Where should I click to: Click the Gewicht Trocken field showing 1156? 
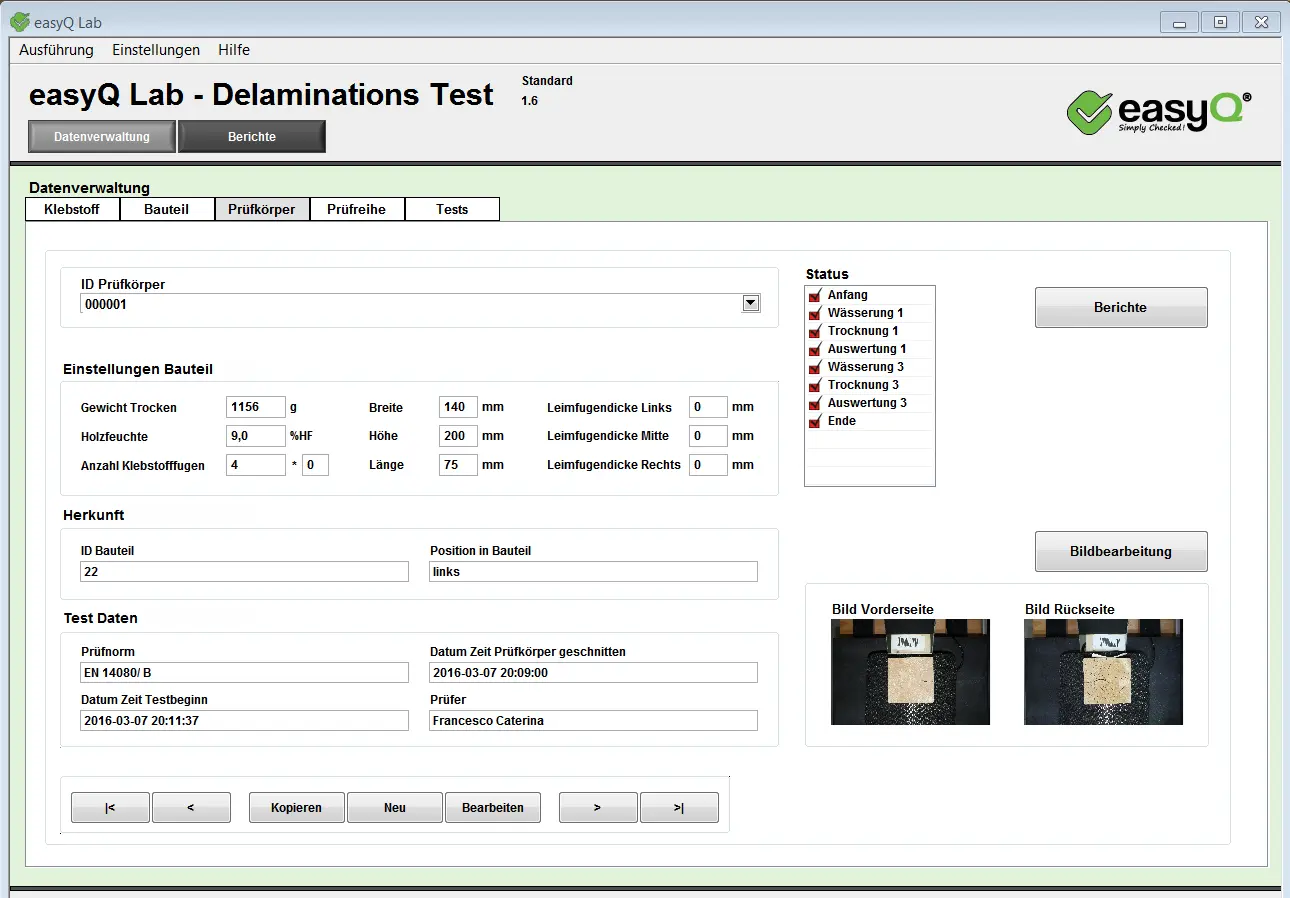[256, 407]
